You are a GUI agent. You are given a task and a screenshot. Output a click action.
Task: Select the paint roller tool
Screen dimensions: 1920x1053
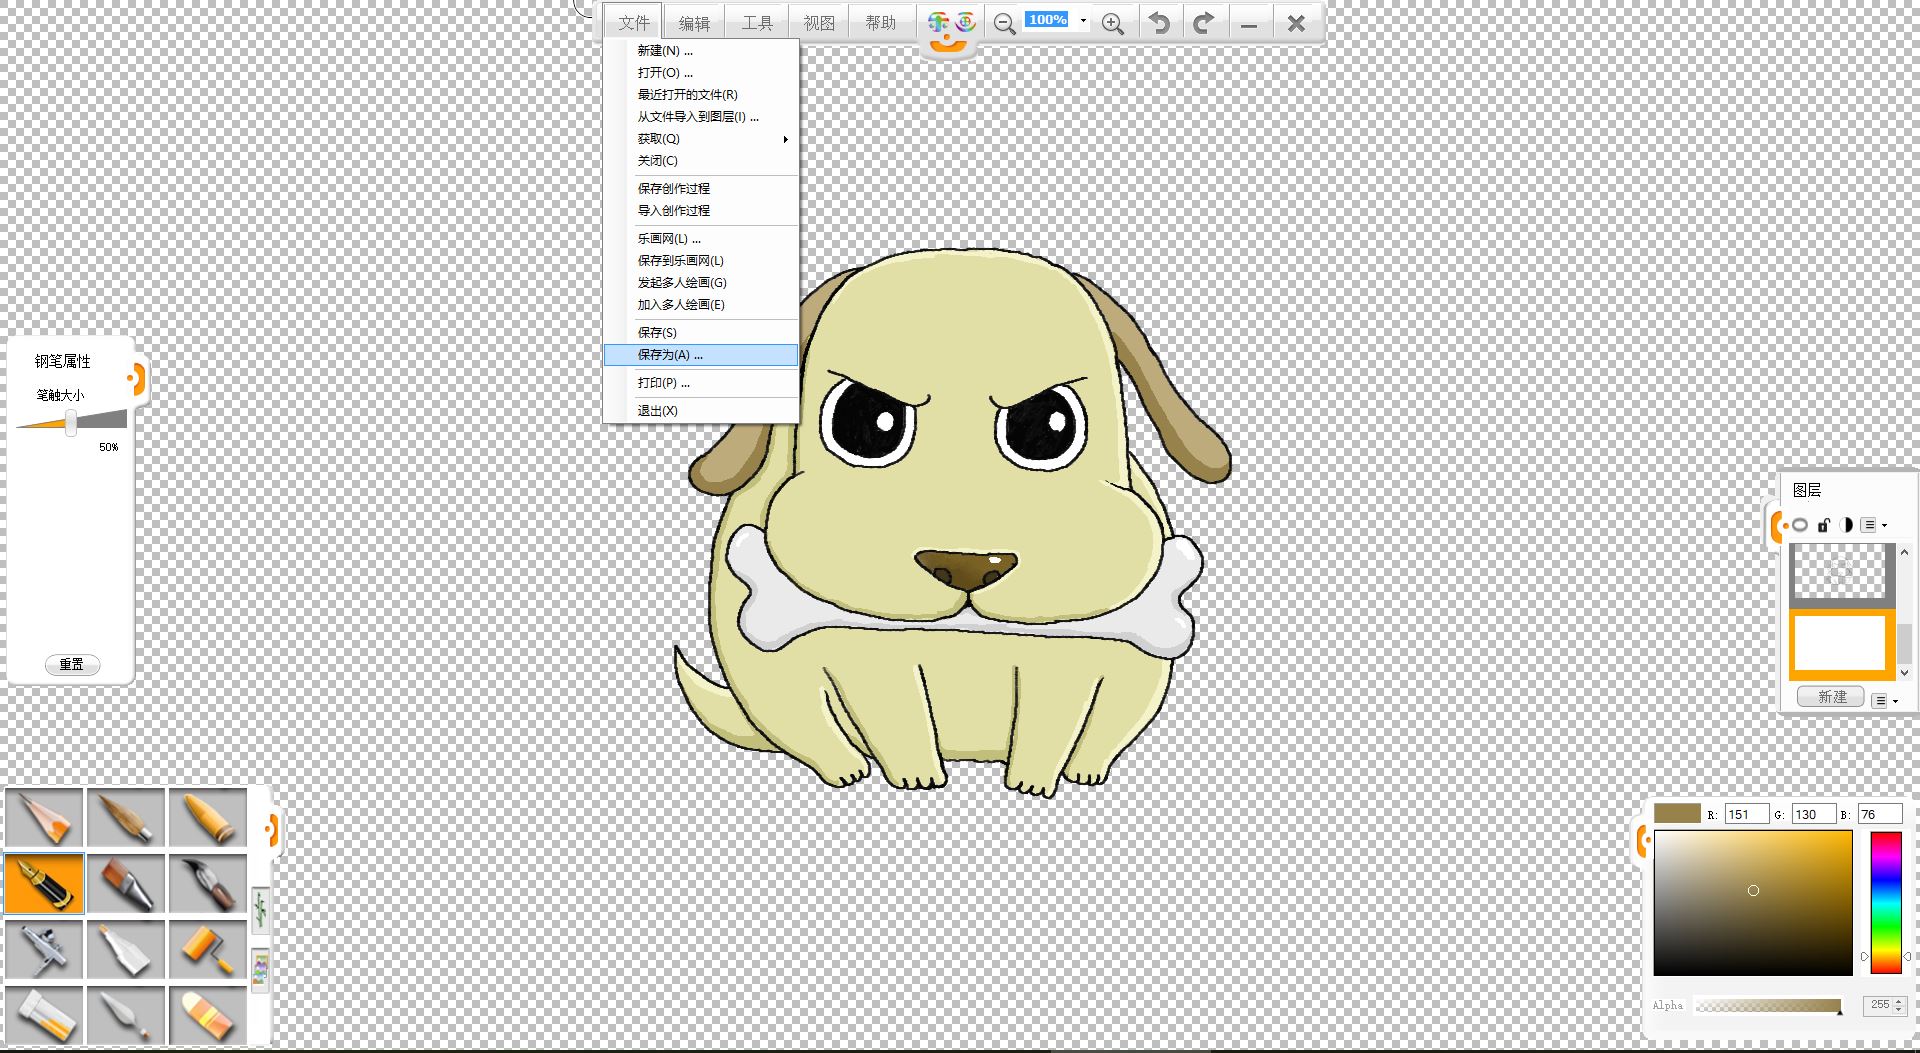click(208, 949)
